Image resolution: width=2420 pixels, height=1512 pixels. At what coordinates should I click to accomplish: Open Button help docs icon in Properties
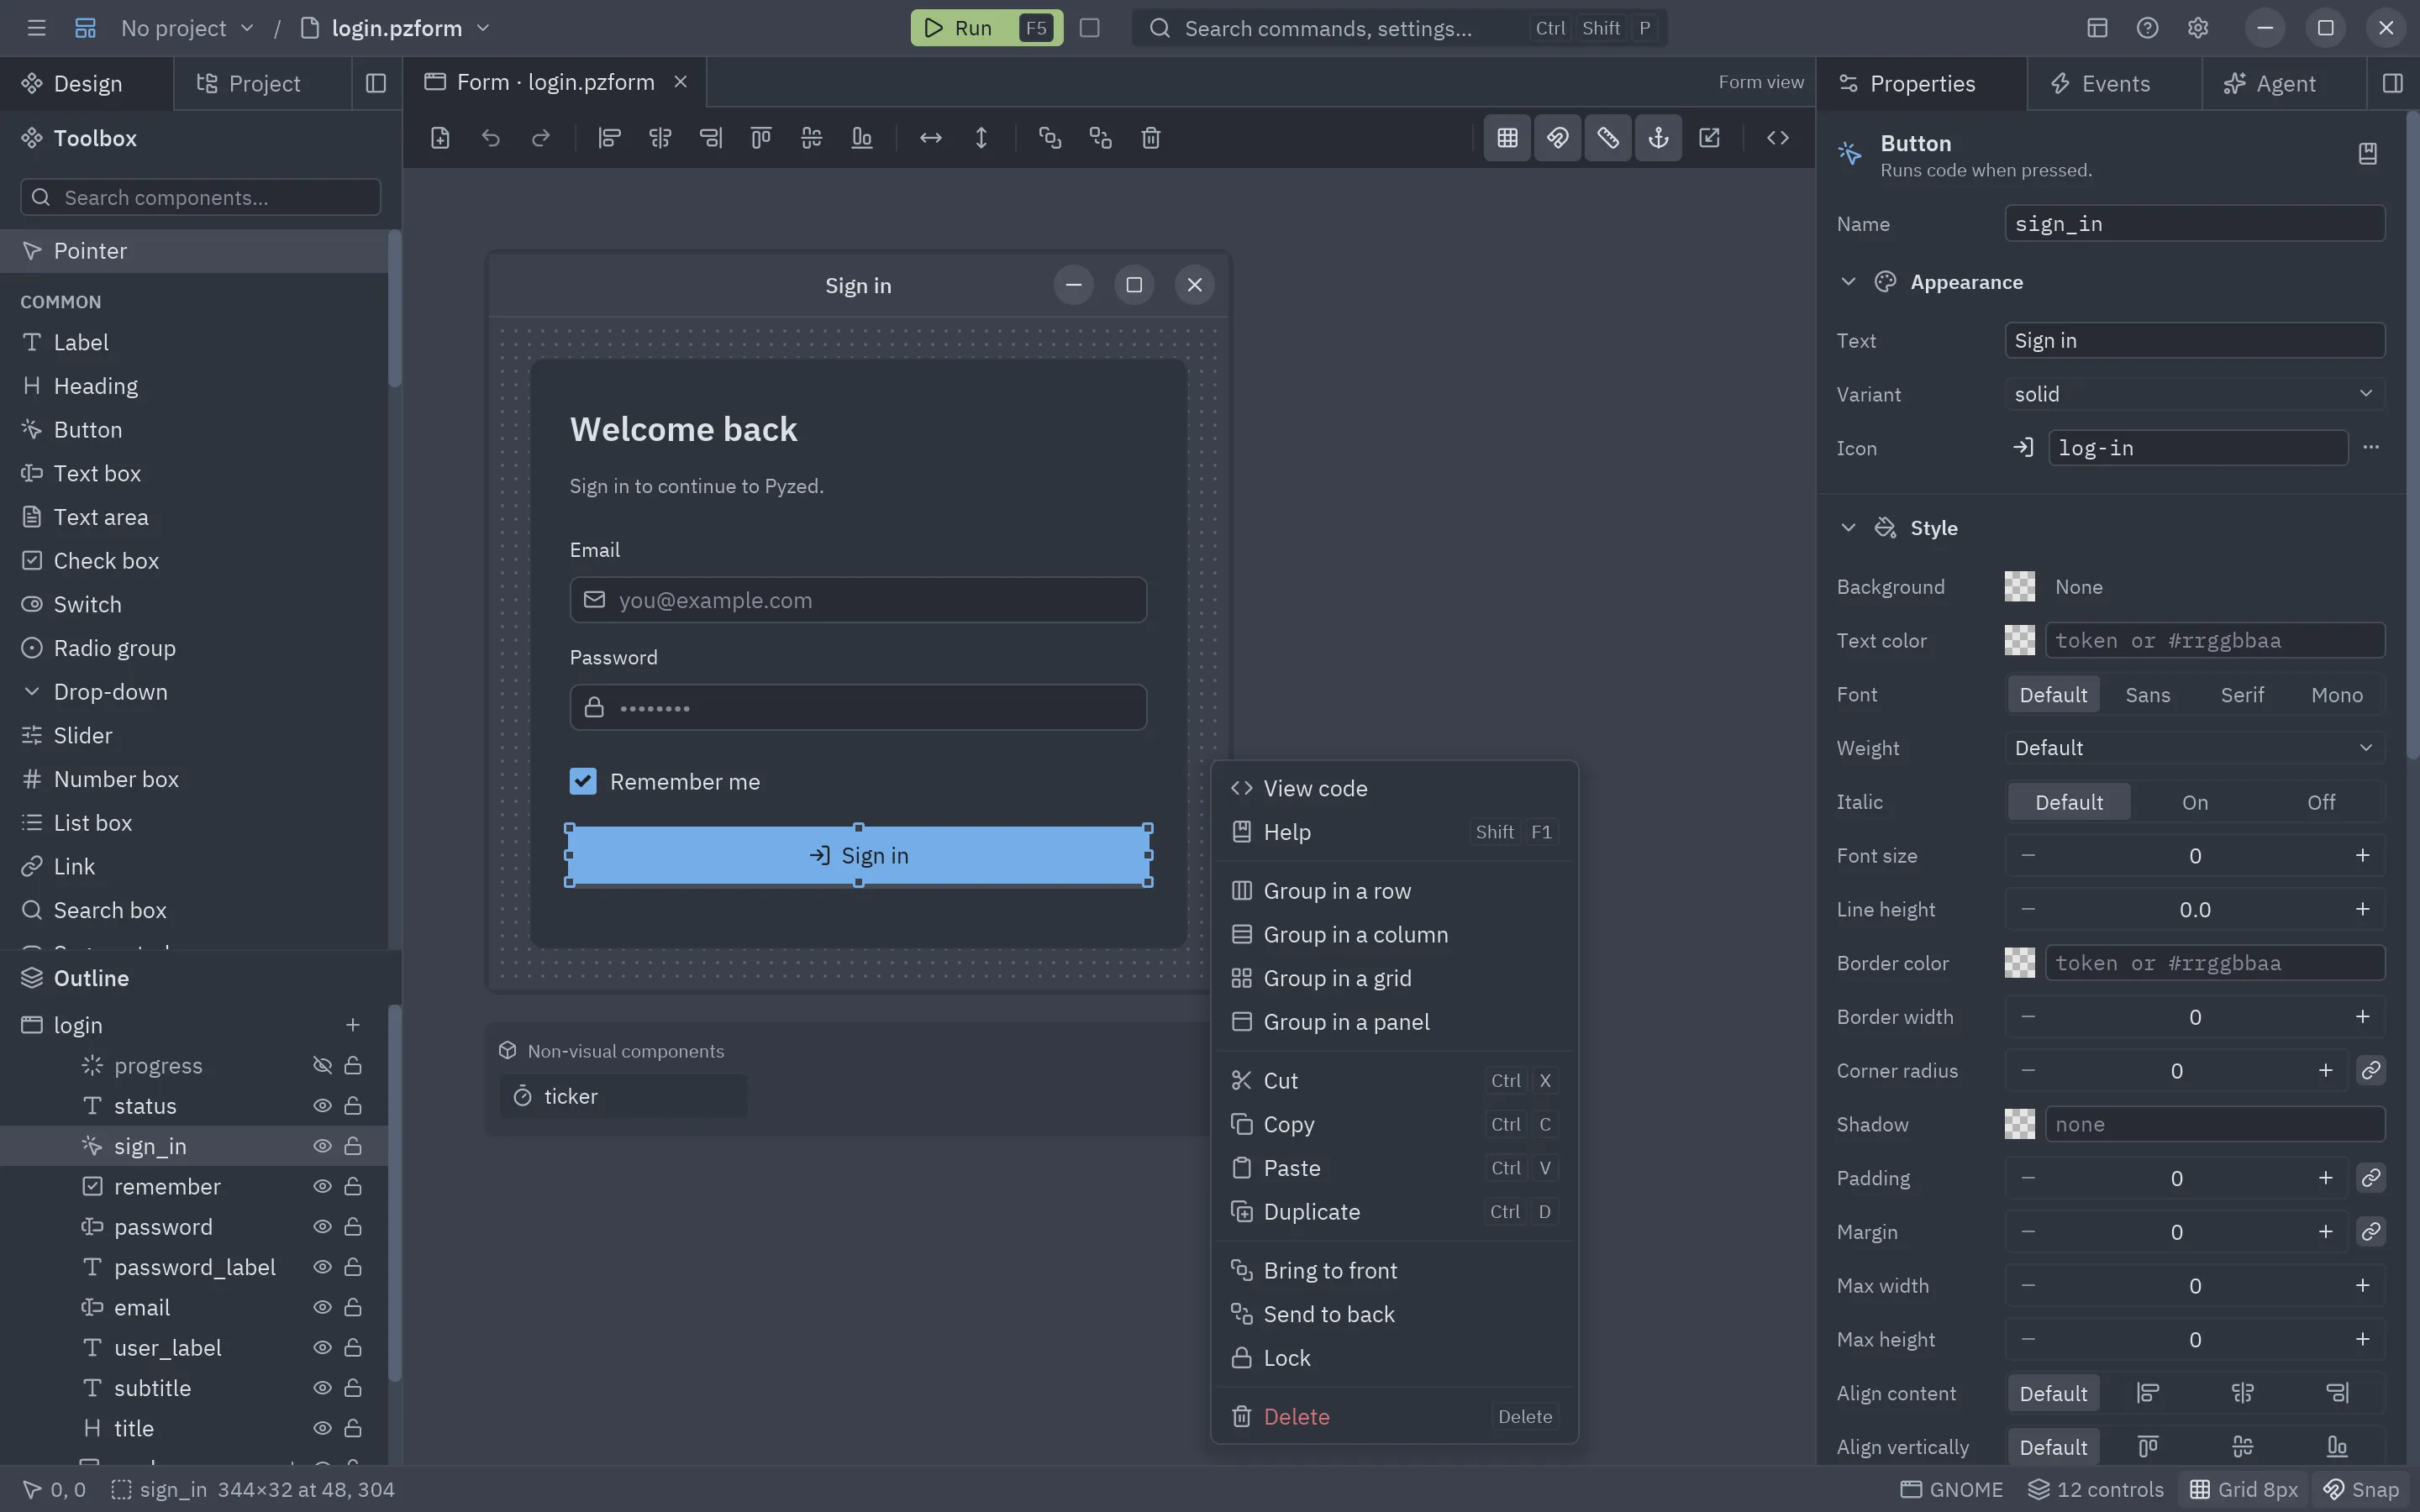point(2367,154)
